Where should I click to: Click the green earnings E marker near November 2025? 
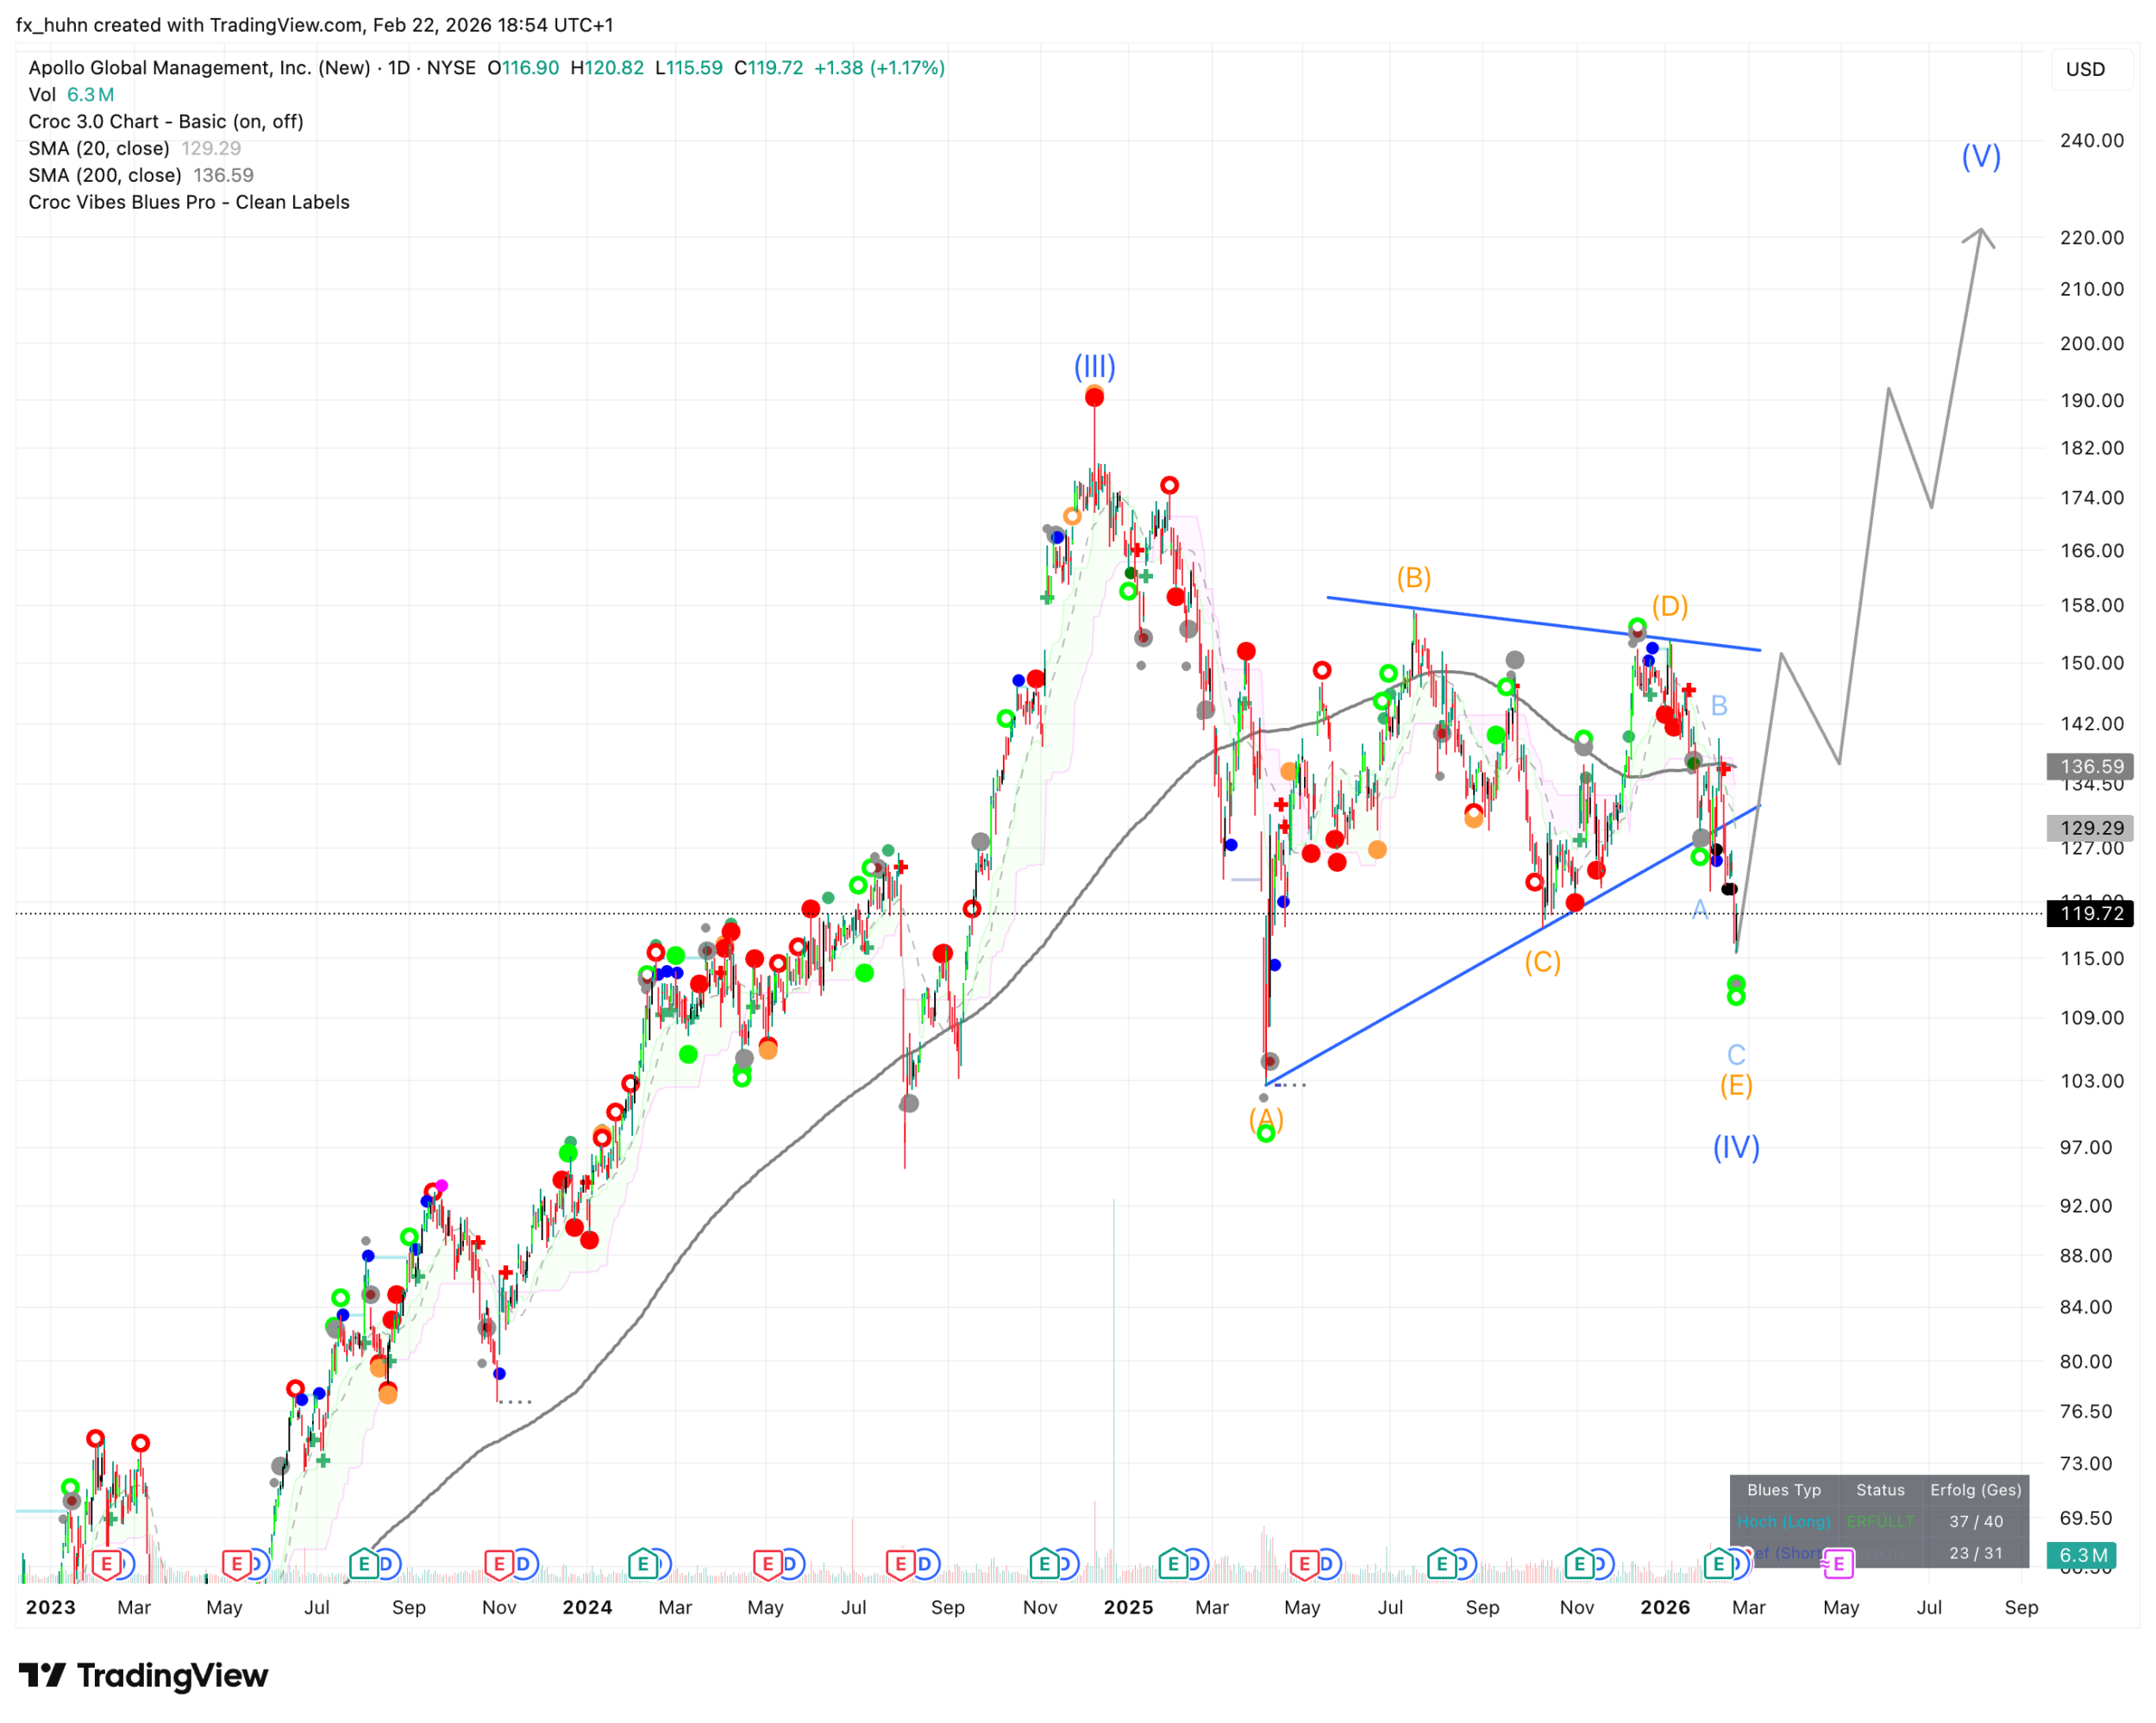coord(1579,1563)
